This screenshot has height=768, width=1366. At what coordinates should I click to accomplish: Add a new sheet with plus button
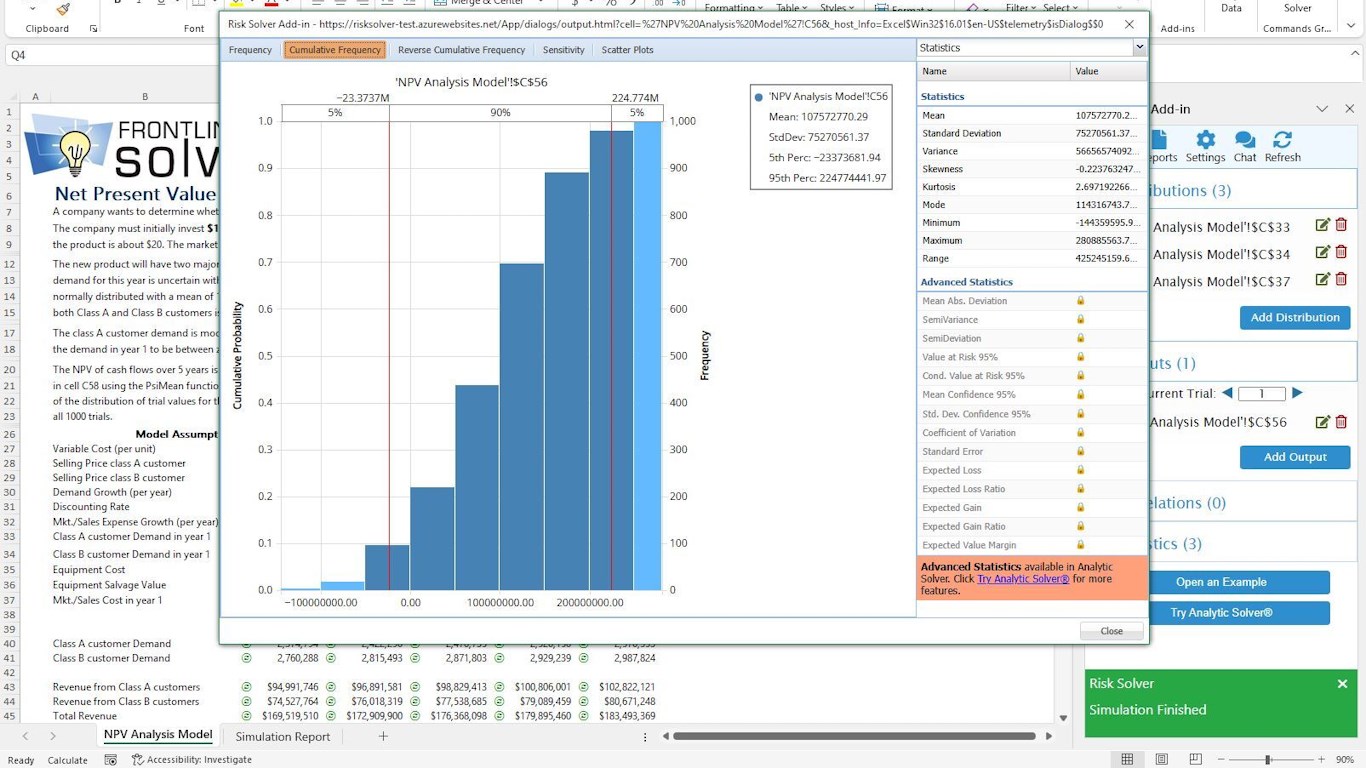(383, 736)
